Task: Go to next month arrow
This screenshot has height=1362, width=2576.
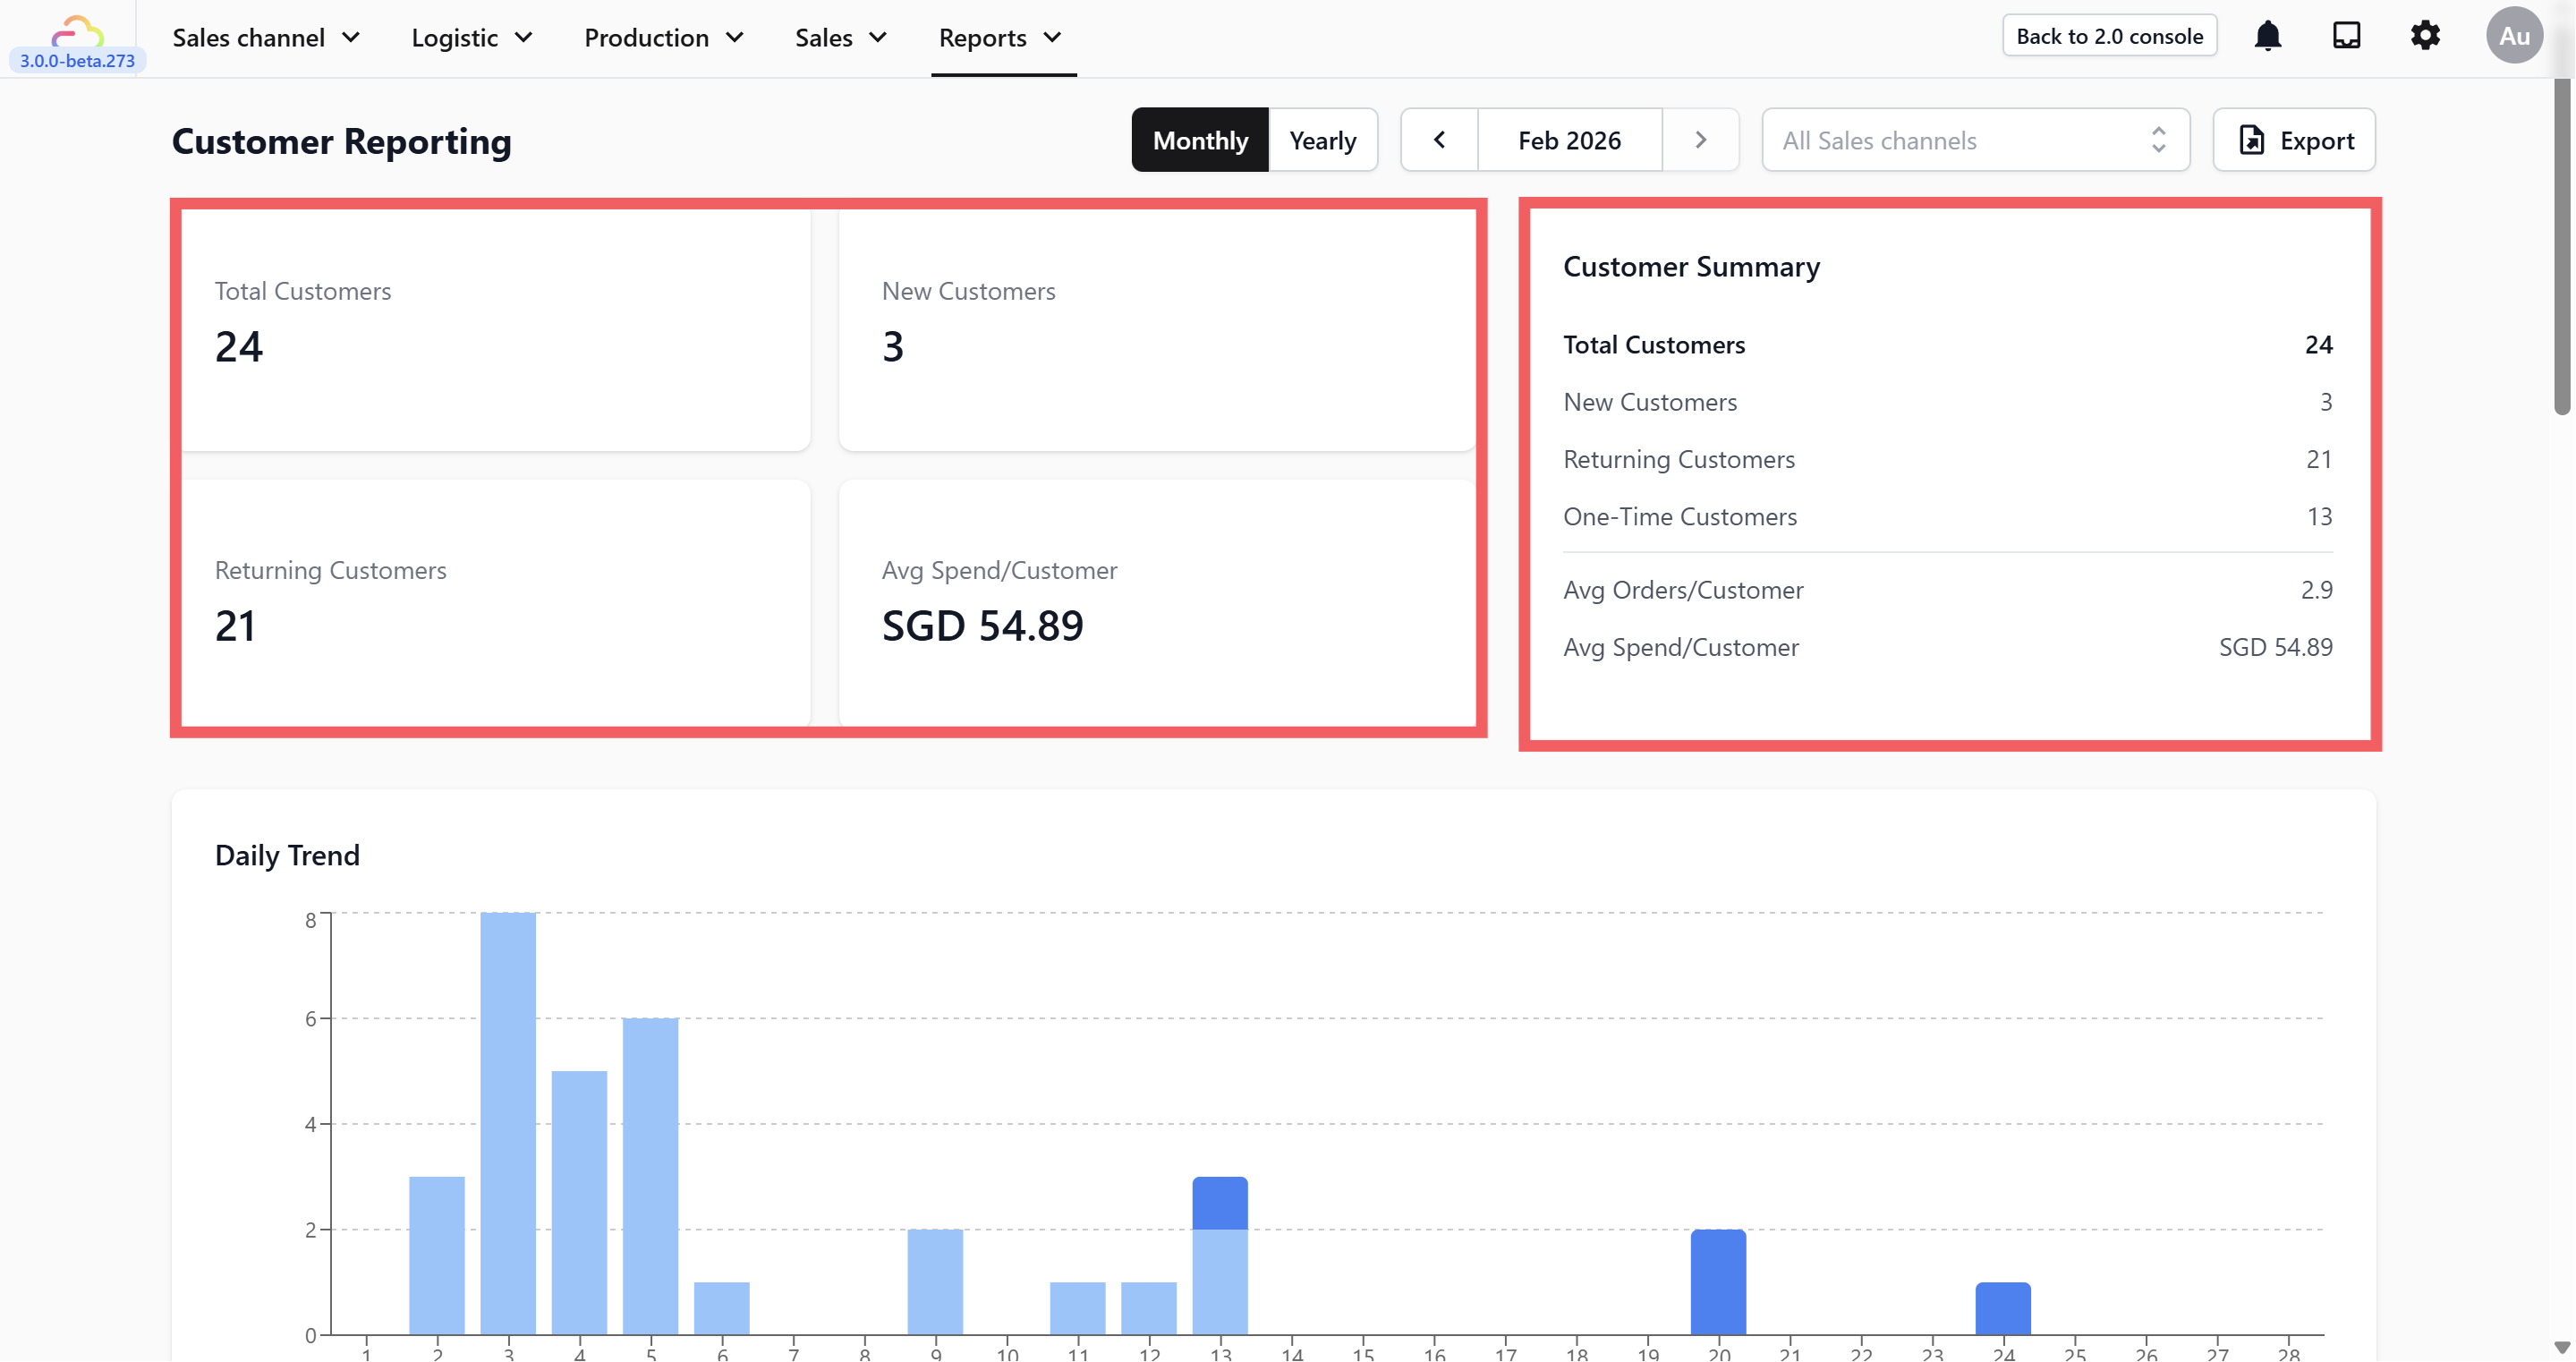Action: [x=1700, y=140]
